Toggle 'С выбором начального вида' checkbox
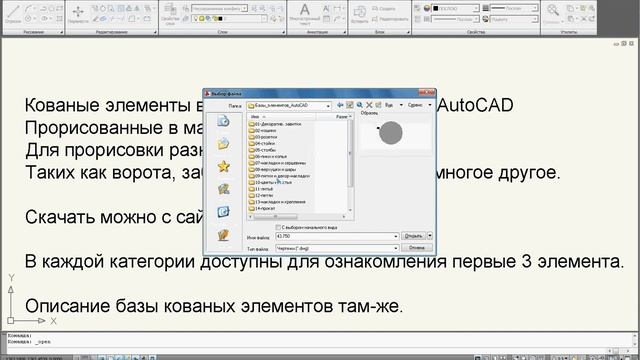The width and height of the screenshot is (640, 360). (278, 227)
